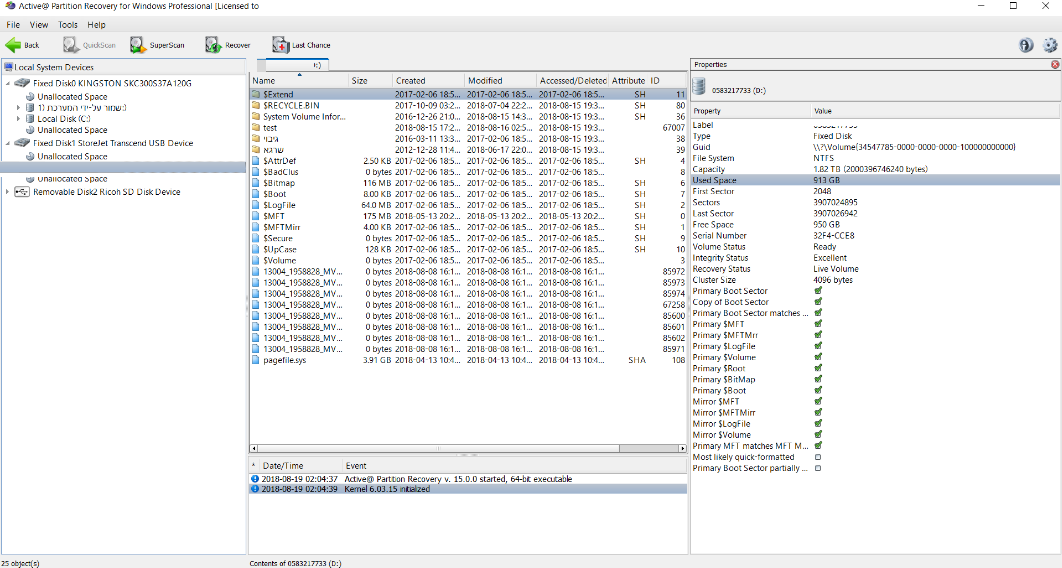Sort files by Created column header
This screenshot has width=1062, height=568.
pos(429,81)
